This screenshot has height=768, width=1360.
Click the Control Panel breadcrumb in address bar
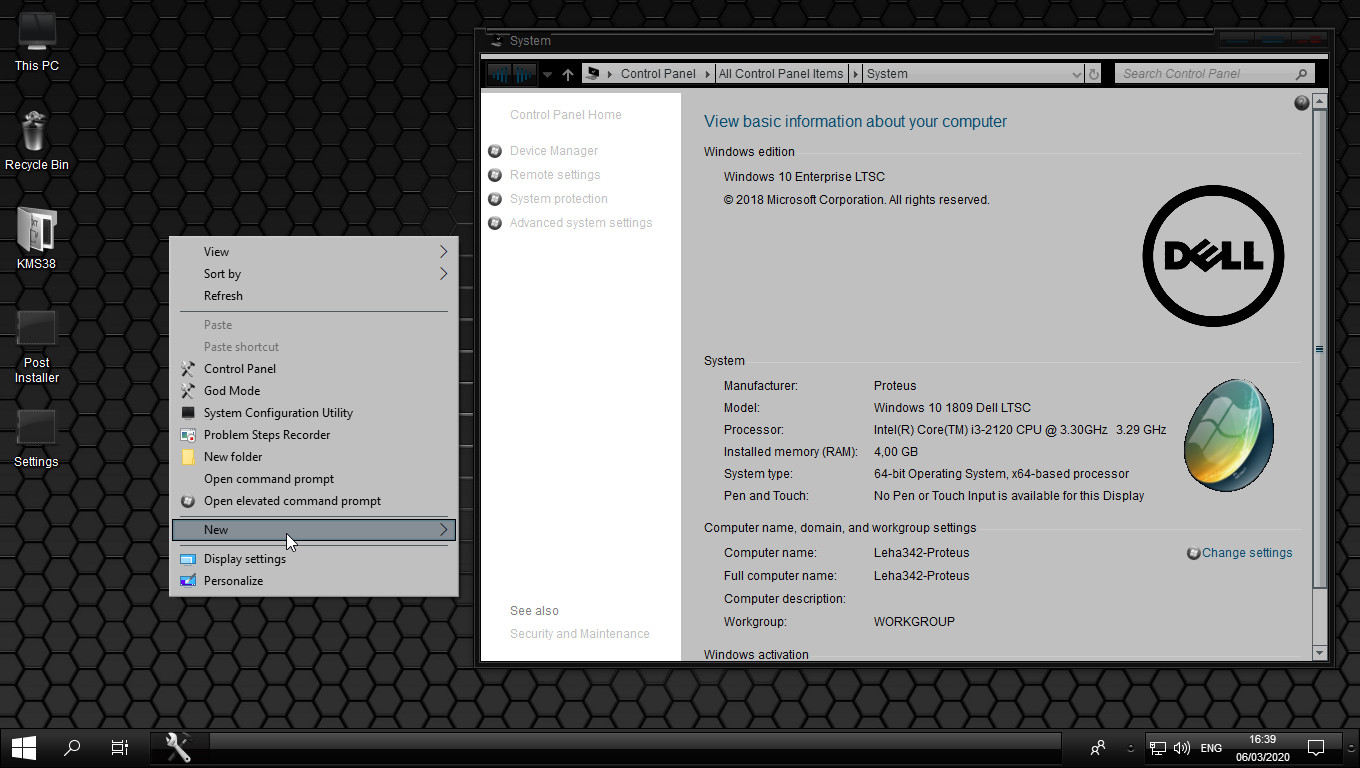click(658, 74)
